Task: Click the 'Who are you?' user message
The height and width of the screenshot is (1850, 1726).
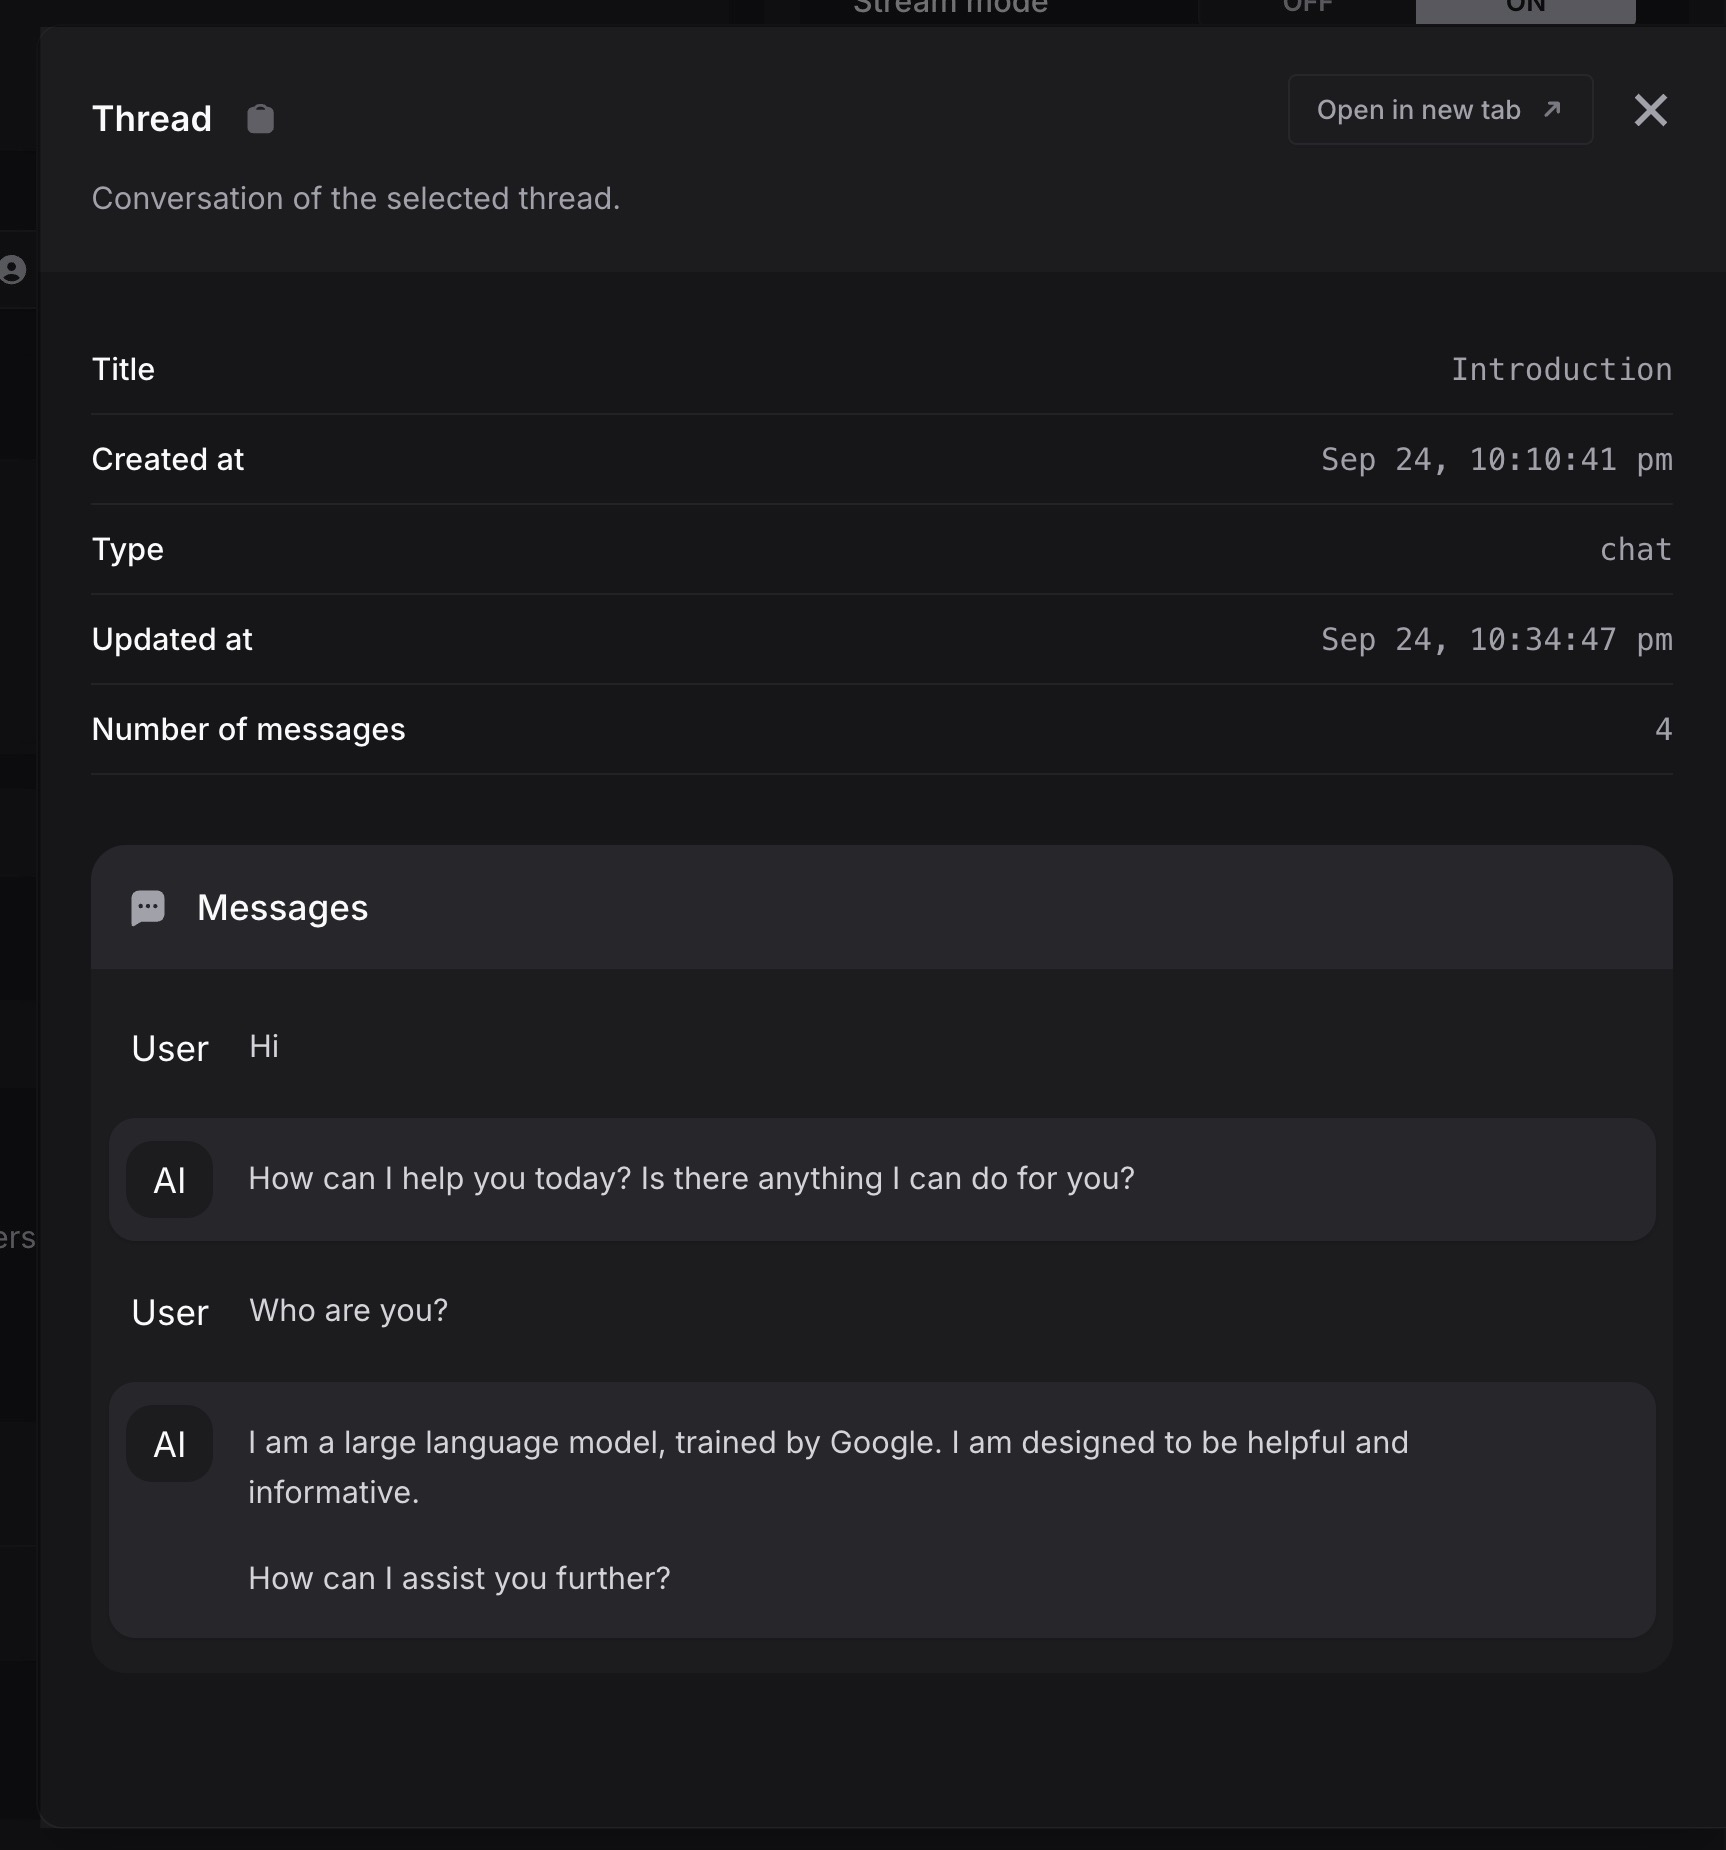Action: (x=348, y=1311)
